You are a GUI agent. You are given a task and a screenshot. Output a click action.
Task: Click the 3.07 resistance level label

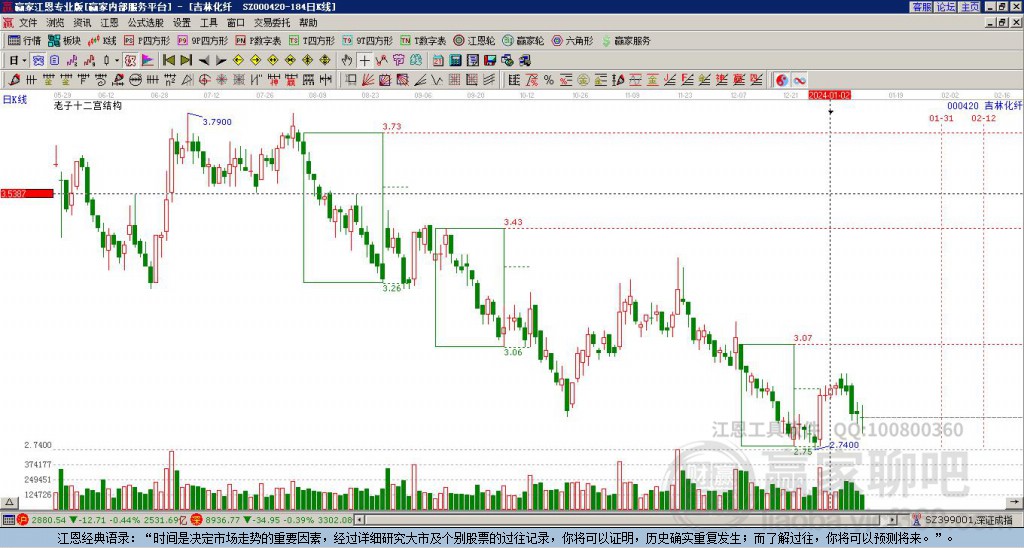tap(803, 338)
